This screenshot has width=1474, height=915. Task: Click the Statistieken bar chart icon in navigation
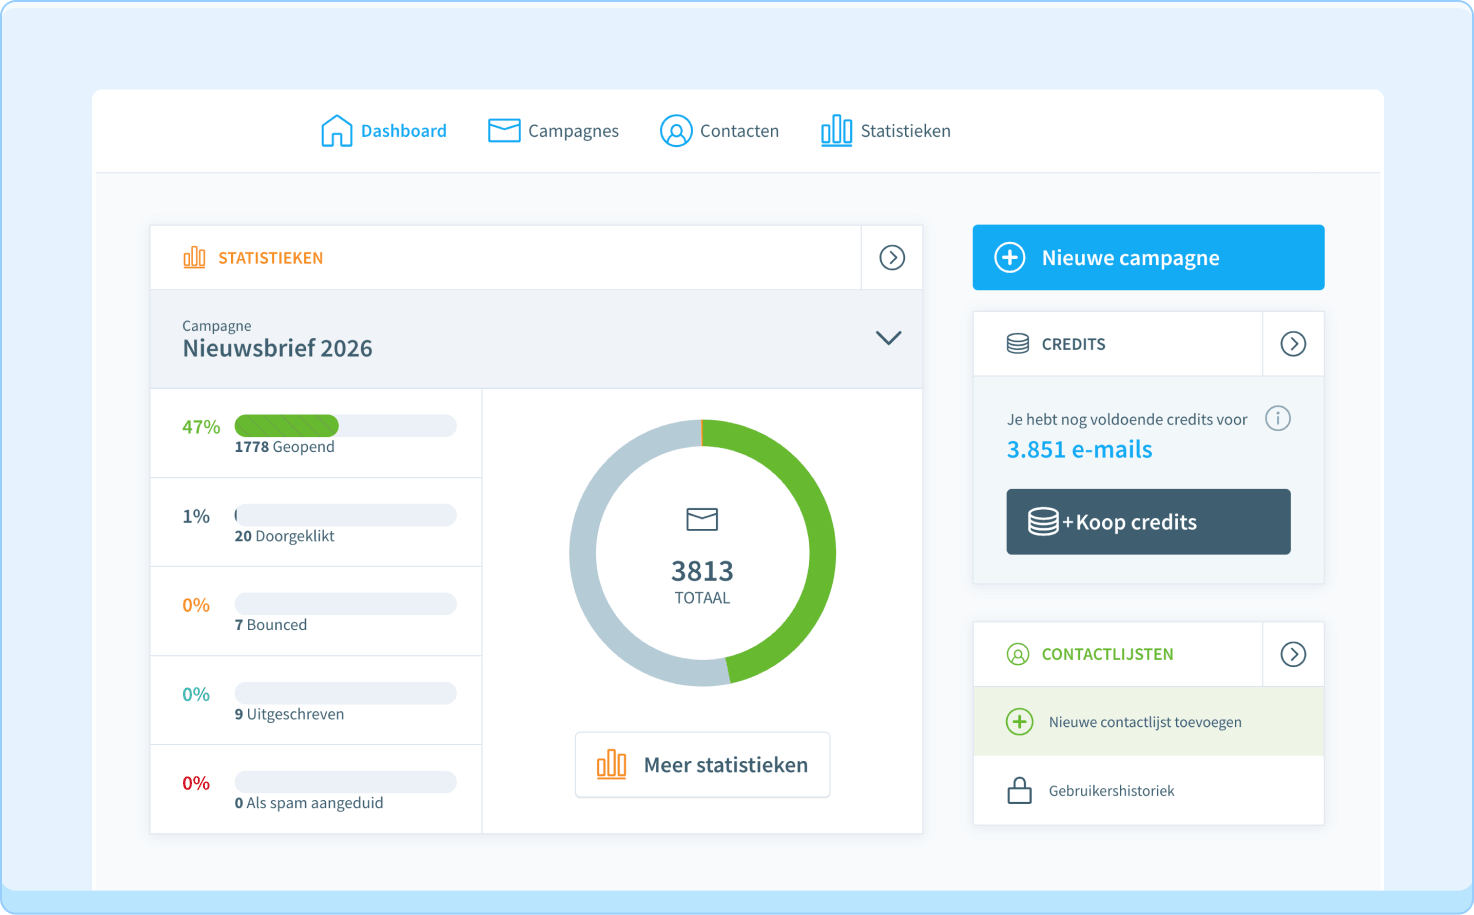(x=836, y=131)
